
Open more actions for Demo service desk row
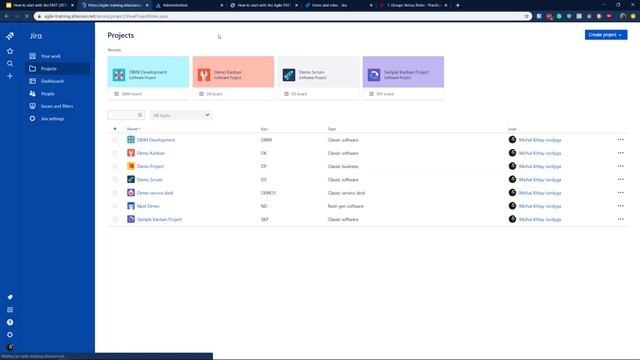click(620, 193)
